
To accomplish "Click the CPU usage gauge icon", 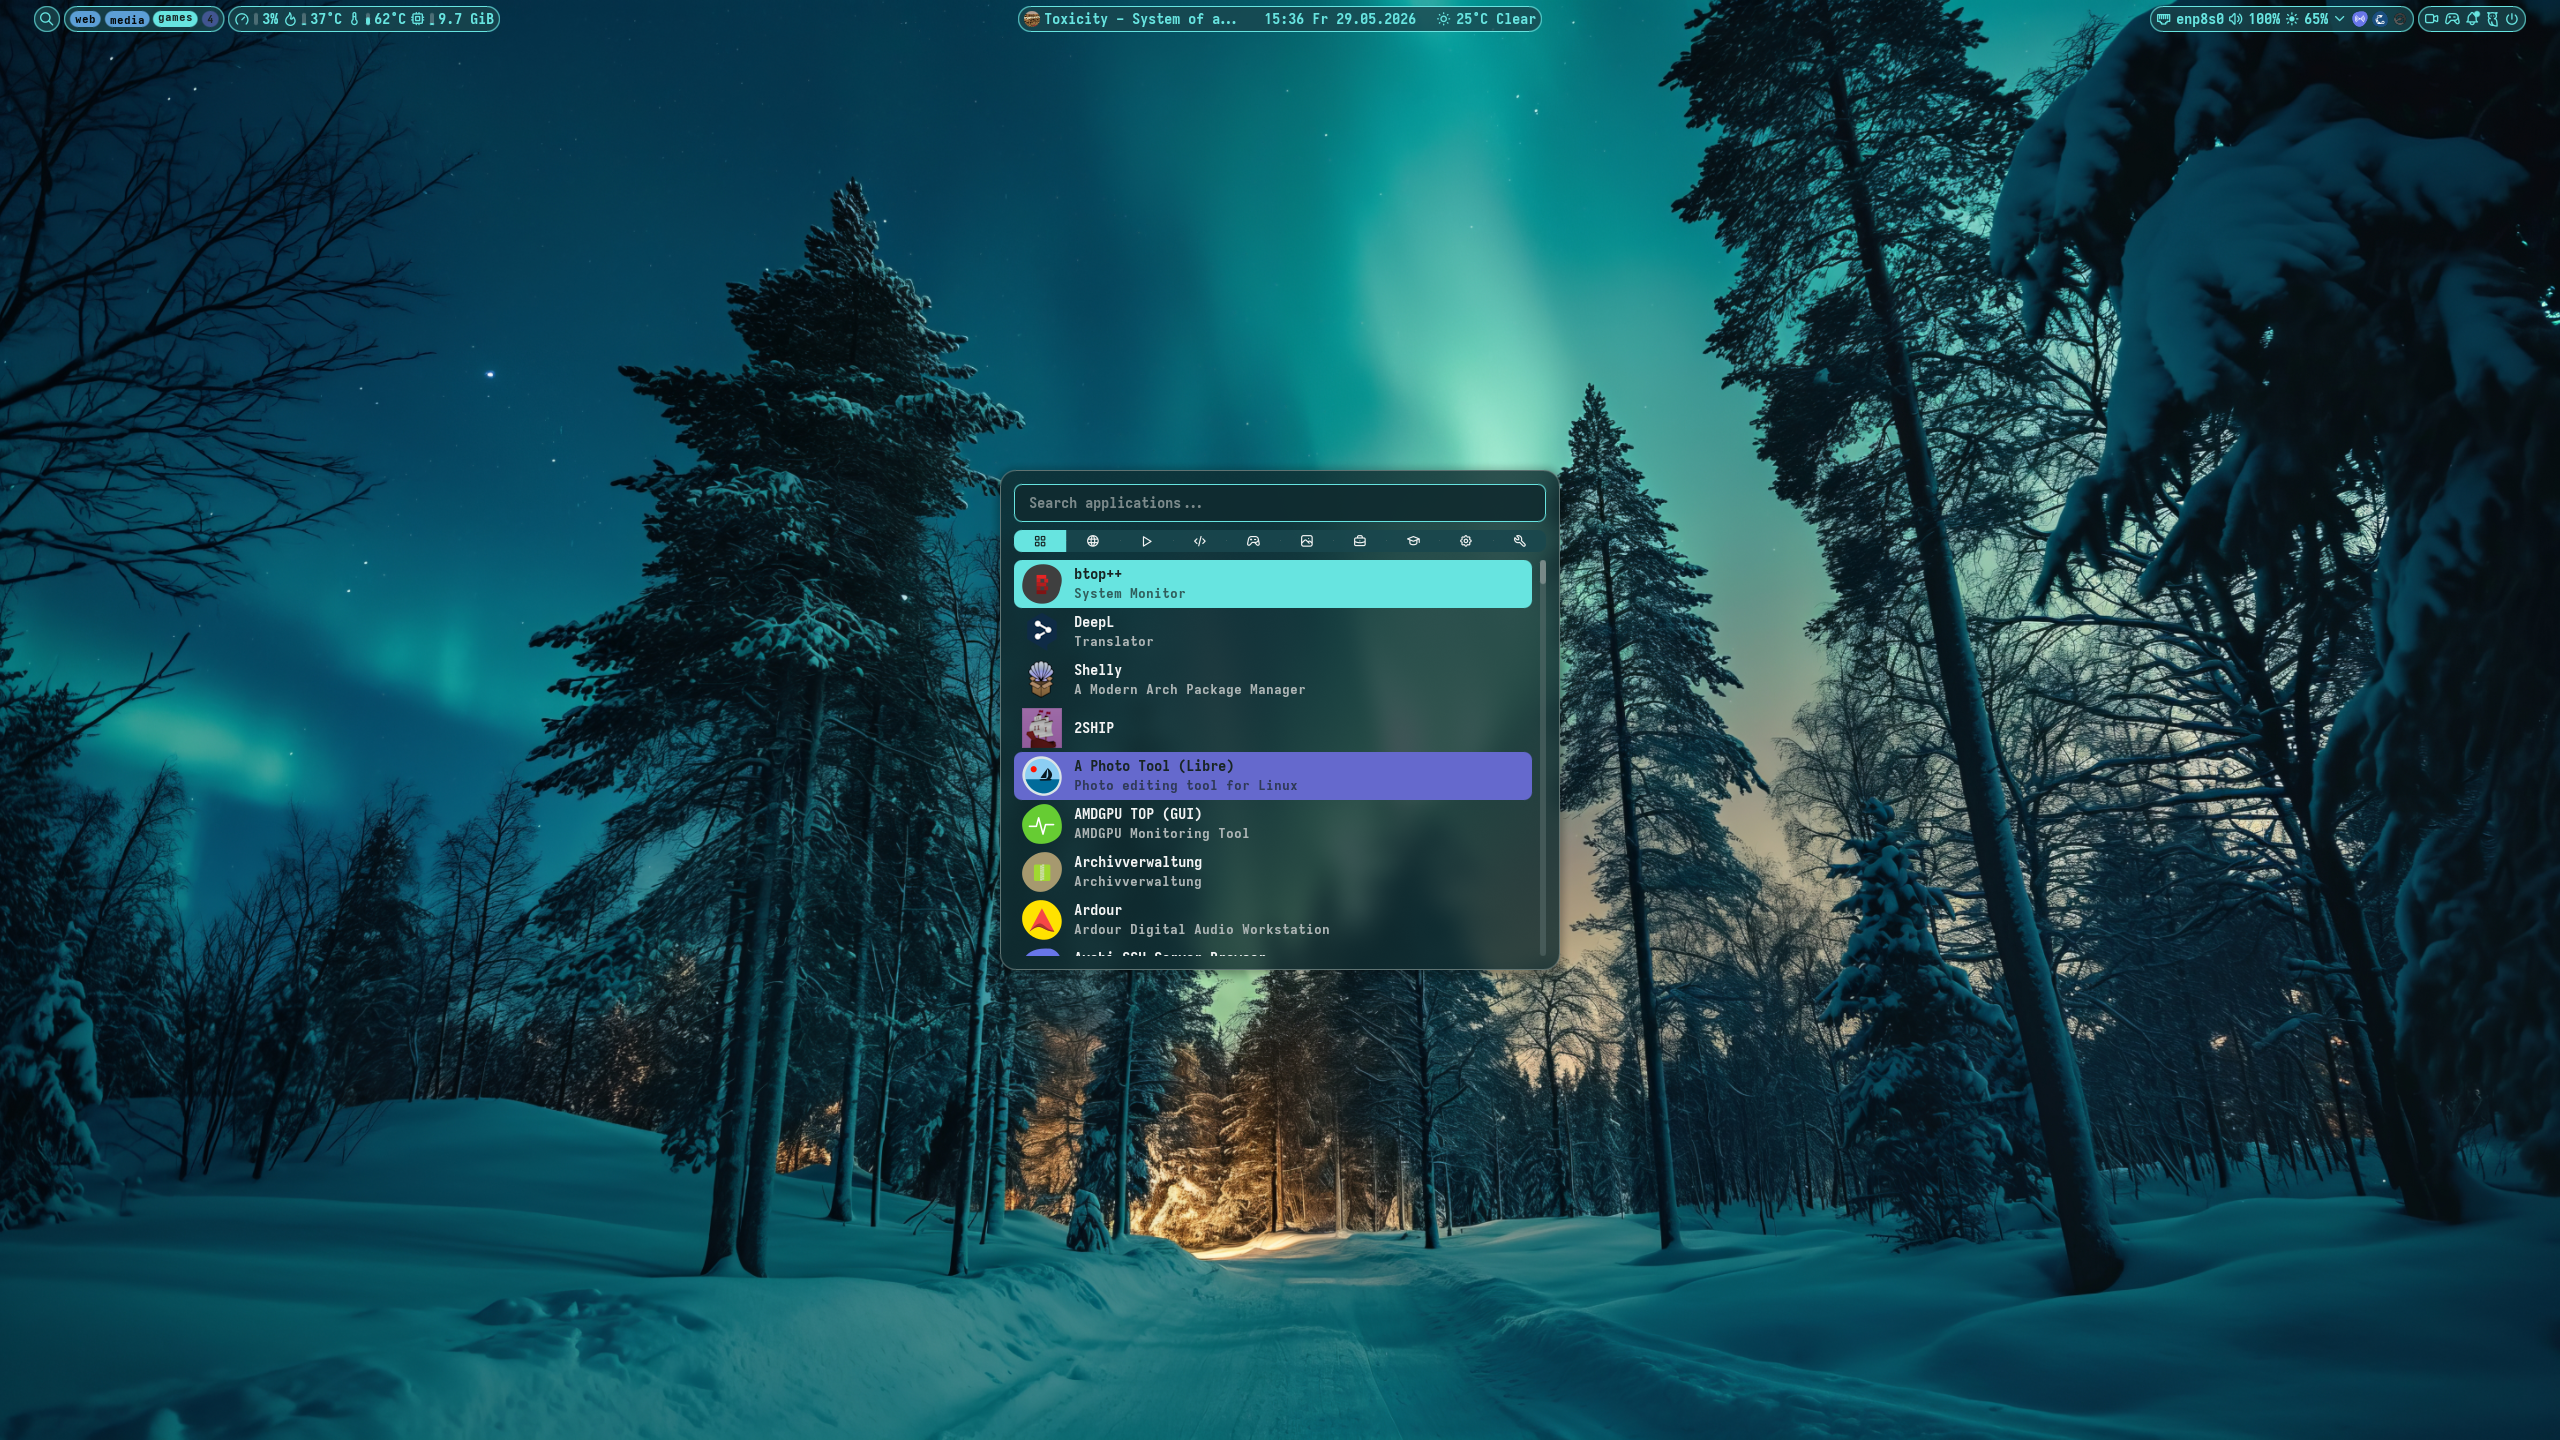I will (241, 19).
